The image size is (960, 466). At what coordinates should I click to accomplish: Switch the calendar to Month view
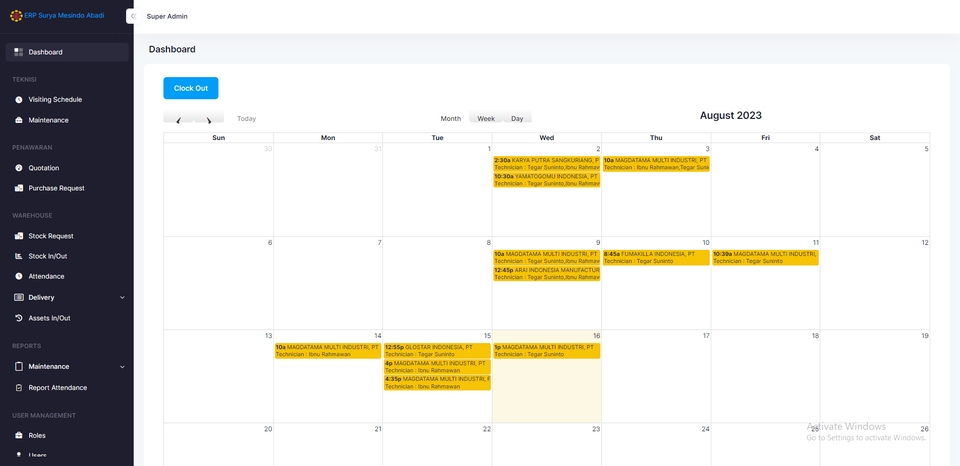[451, 119]
